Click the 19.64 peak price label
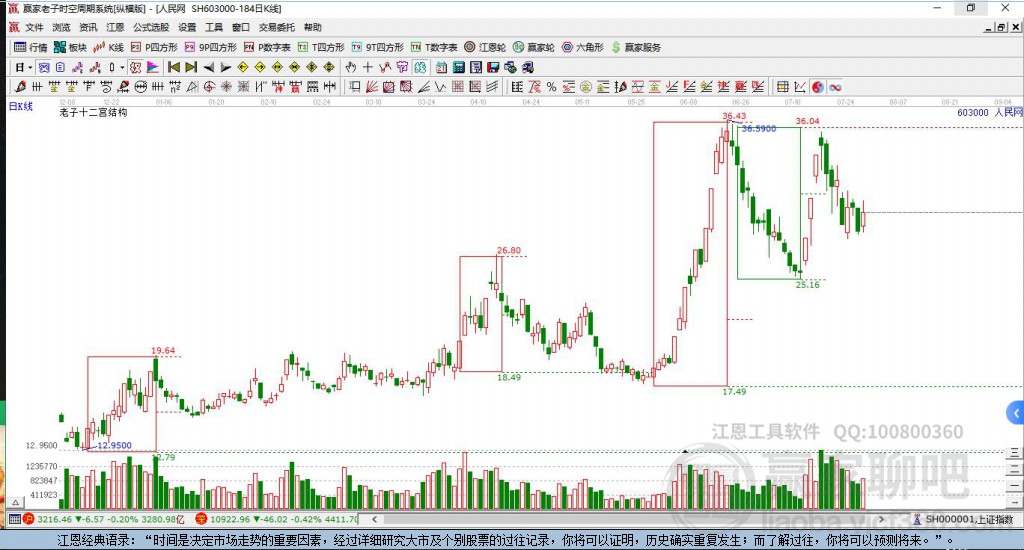Image resolution: width=1024 pixels, height=550 pixels. point(163,351)
